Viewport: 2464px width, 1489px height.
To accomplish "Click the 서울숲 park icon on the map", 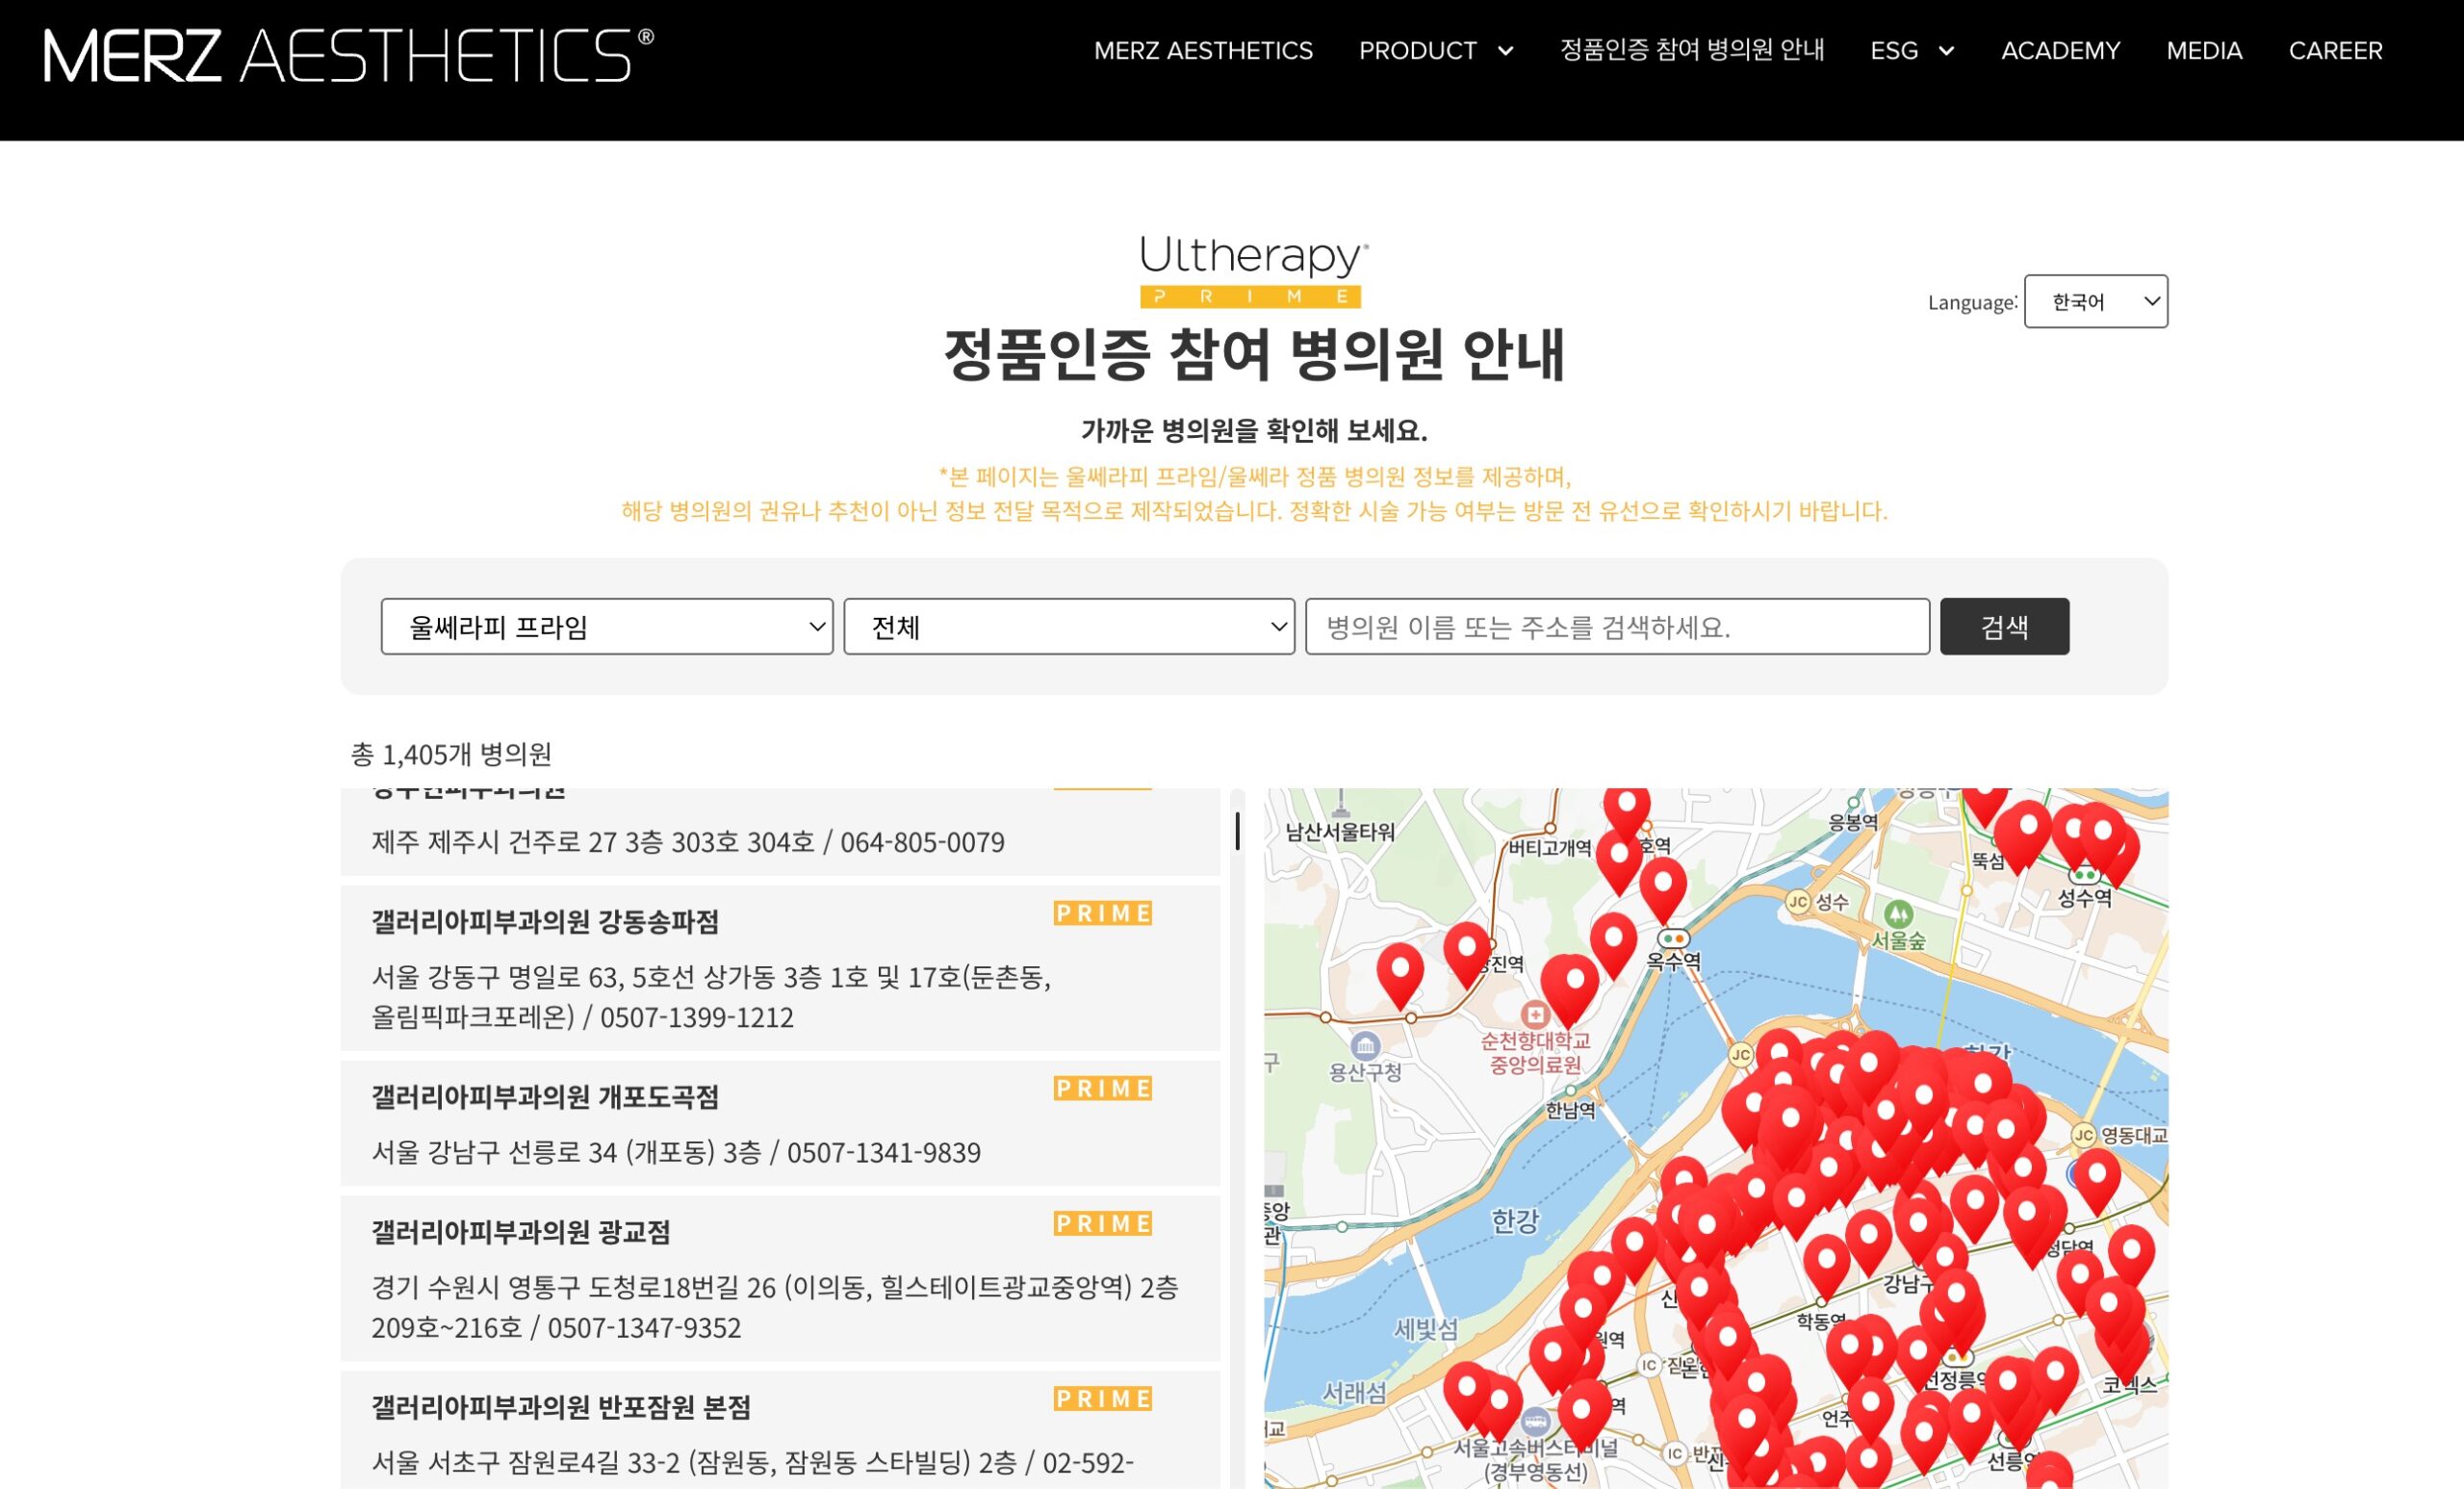I will 1898,913.
